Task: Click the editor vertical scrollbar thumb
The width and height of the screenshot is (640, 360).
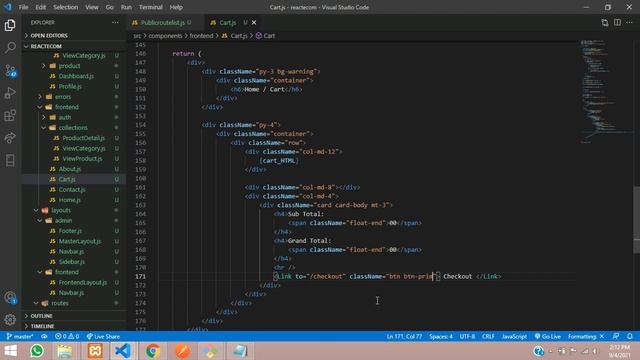Action: (x=637, y=220)
